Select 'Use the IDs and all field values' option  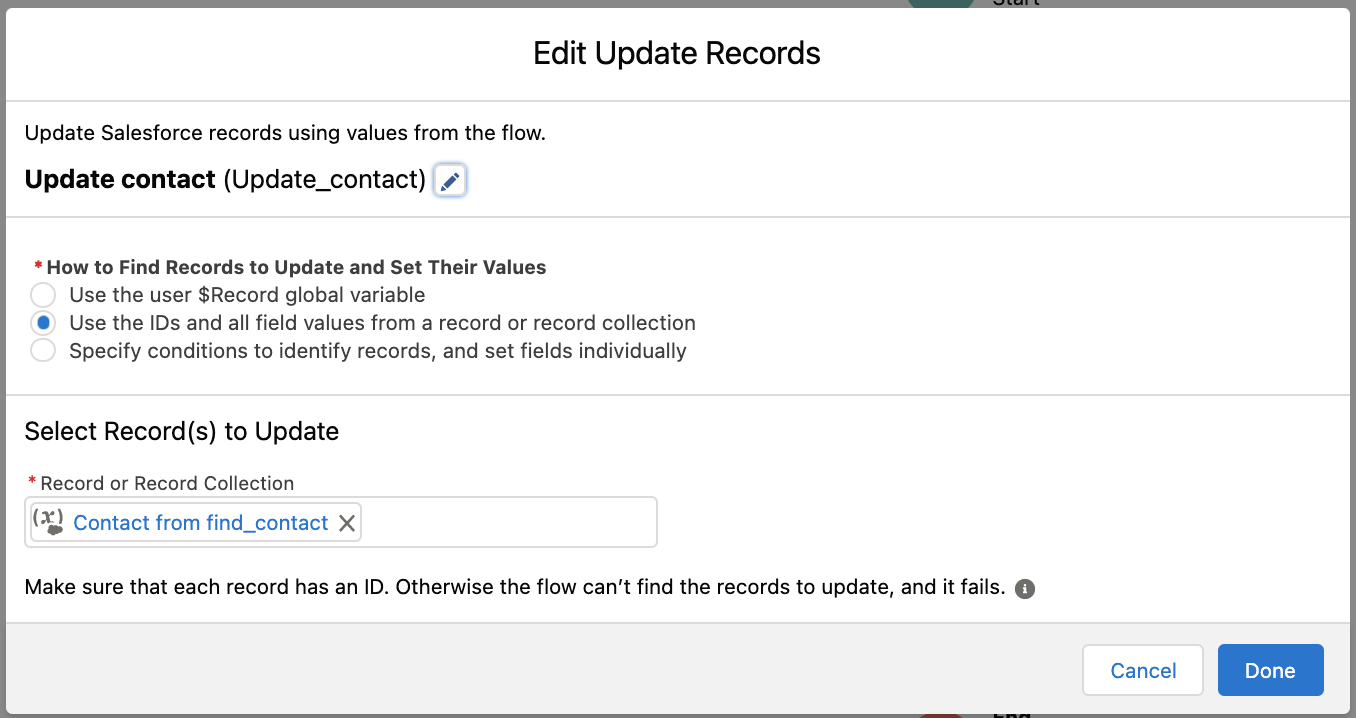[x=43, y=323]
